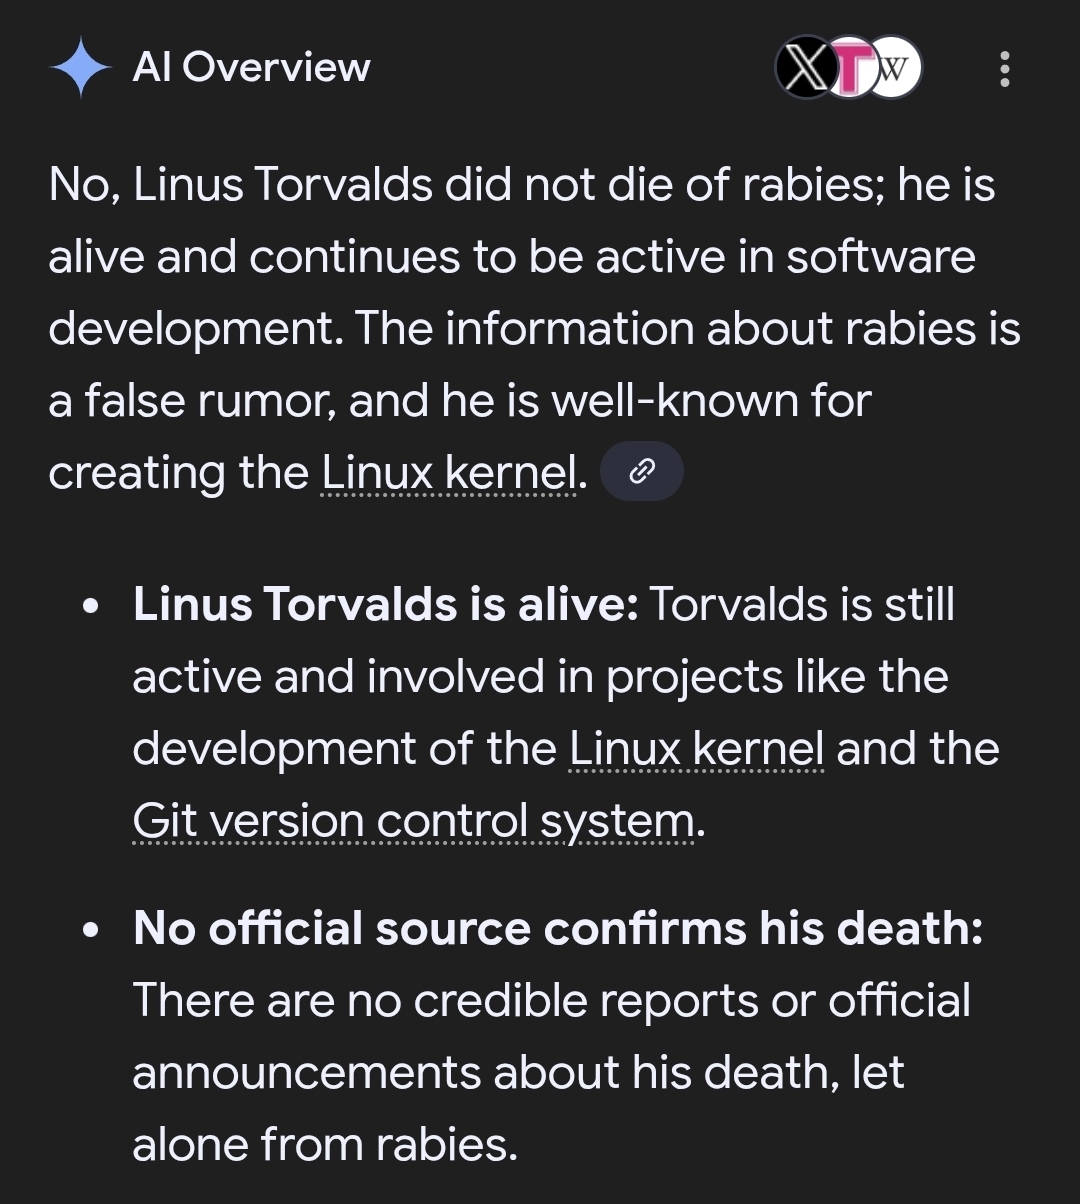
Task: Click the blue sparkle AI Overview icon
Action: click(80, 68)
